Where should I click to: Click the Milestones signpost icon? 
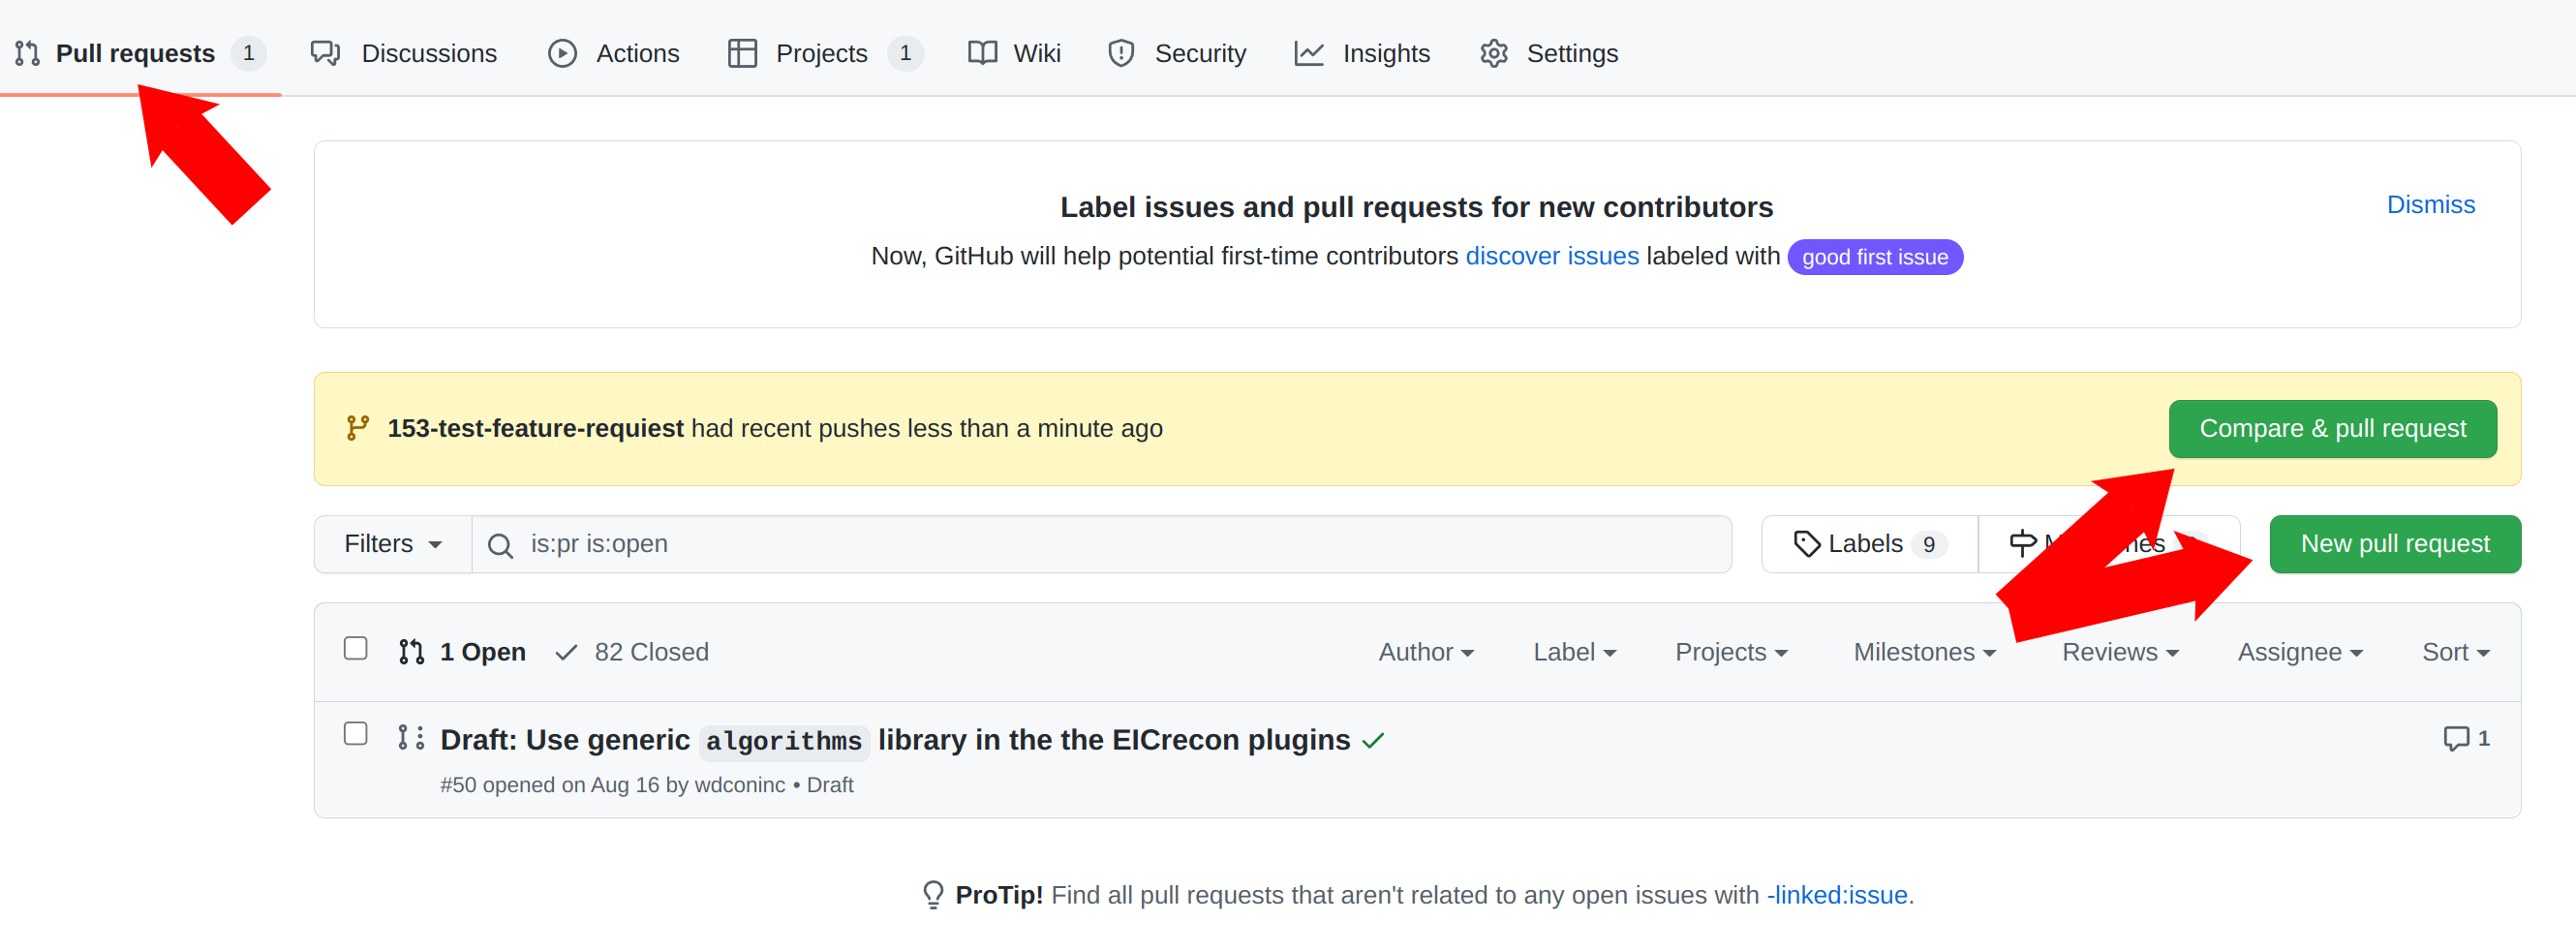[2022, 544]
